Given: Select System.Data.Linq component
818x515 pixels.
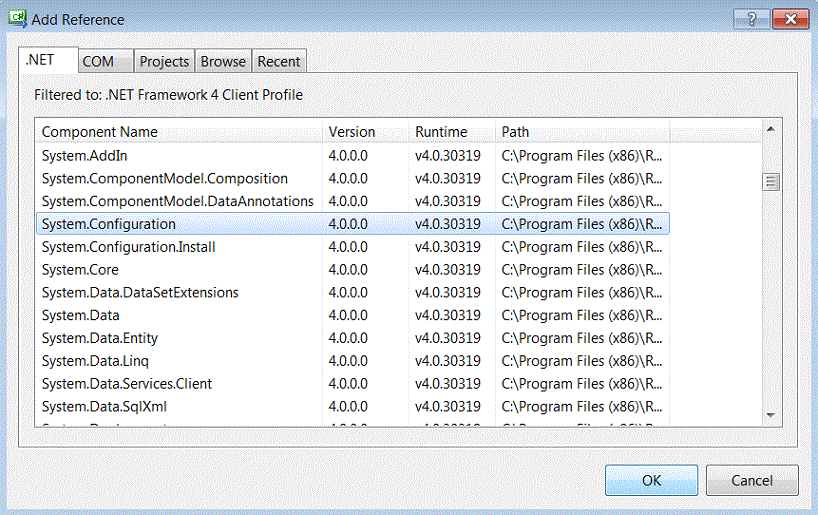Looking at the screenshot, I should 353,361.
